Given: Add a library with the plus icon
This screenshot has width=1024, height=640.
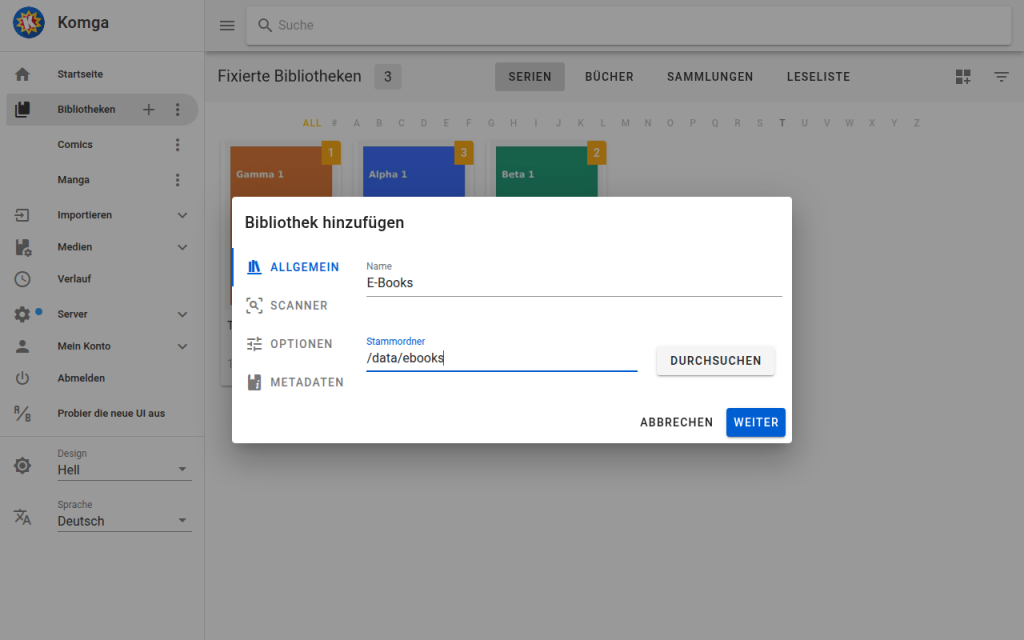Looking at the screenshot, I should (149, 110).
